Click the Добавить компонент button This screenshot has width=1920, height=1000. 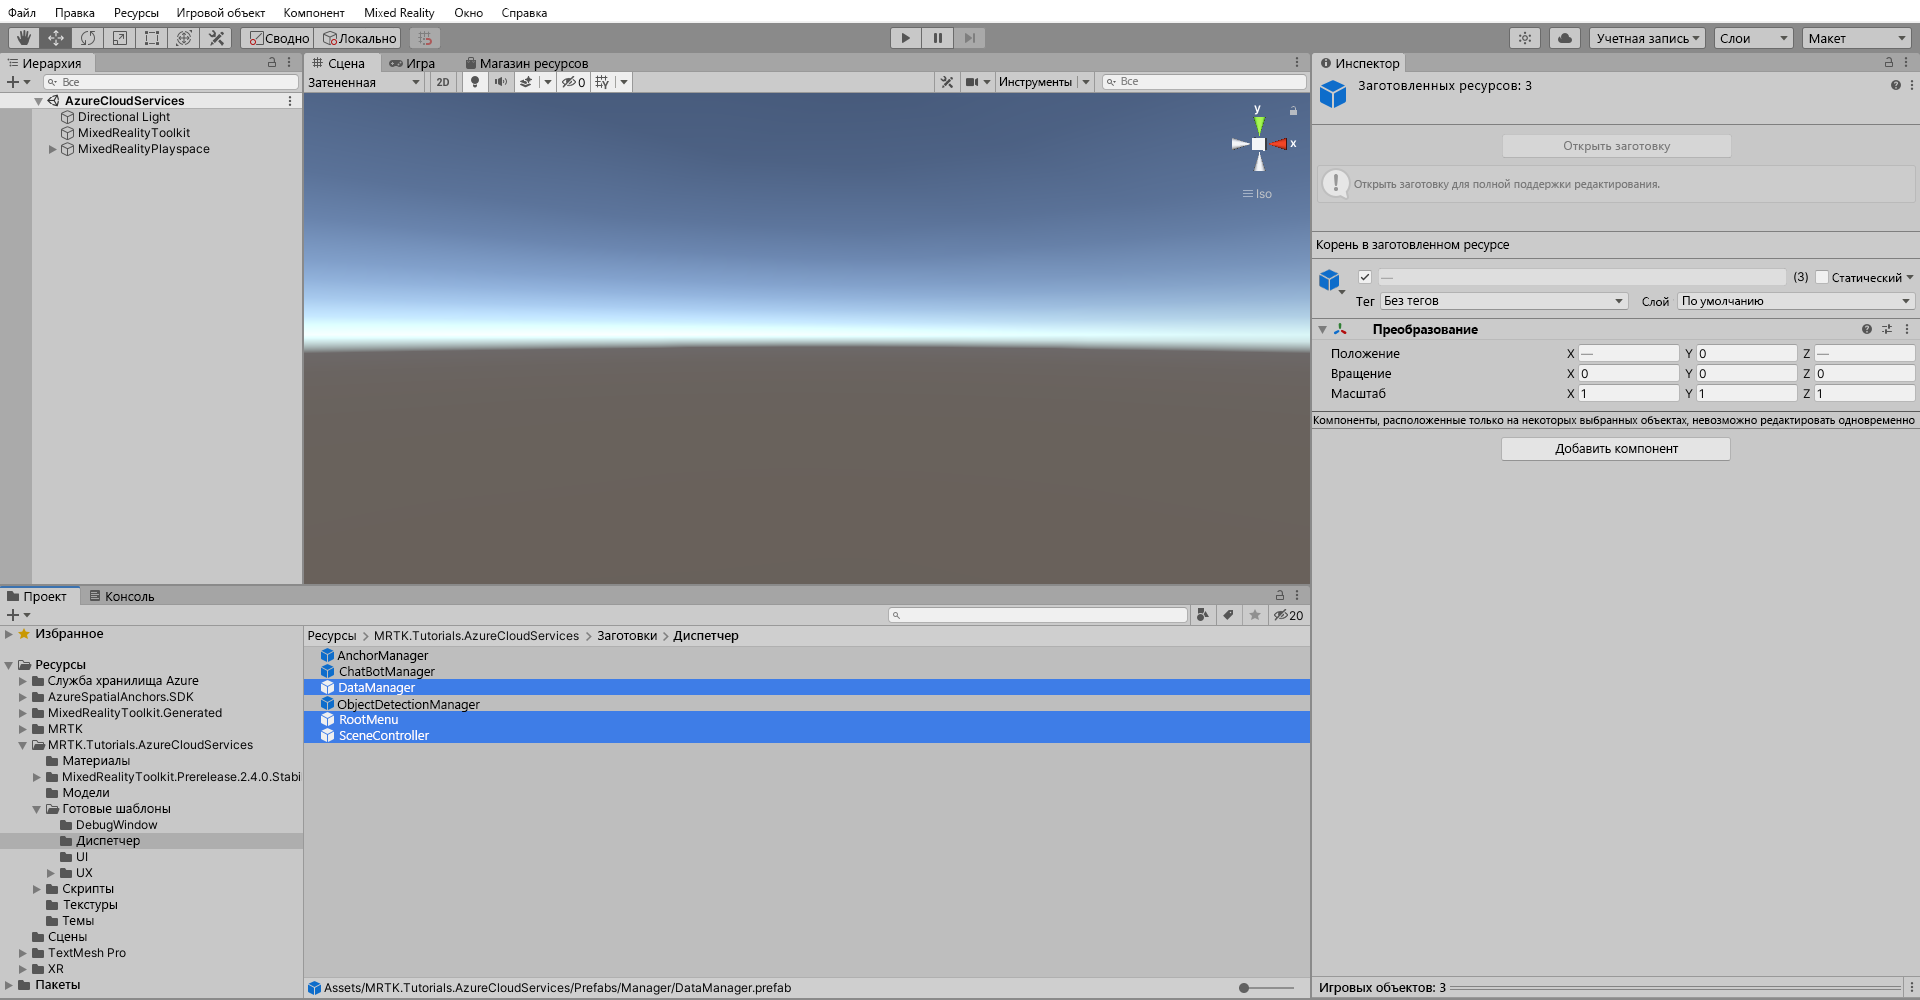1616,449
